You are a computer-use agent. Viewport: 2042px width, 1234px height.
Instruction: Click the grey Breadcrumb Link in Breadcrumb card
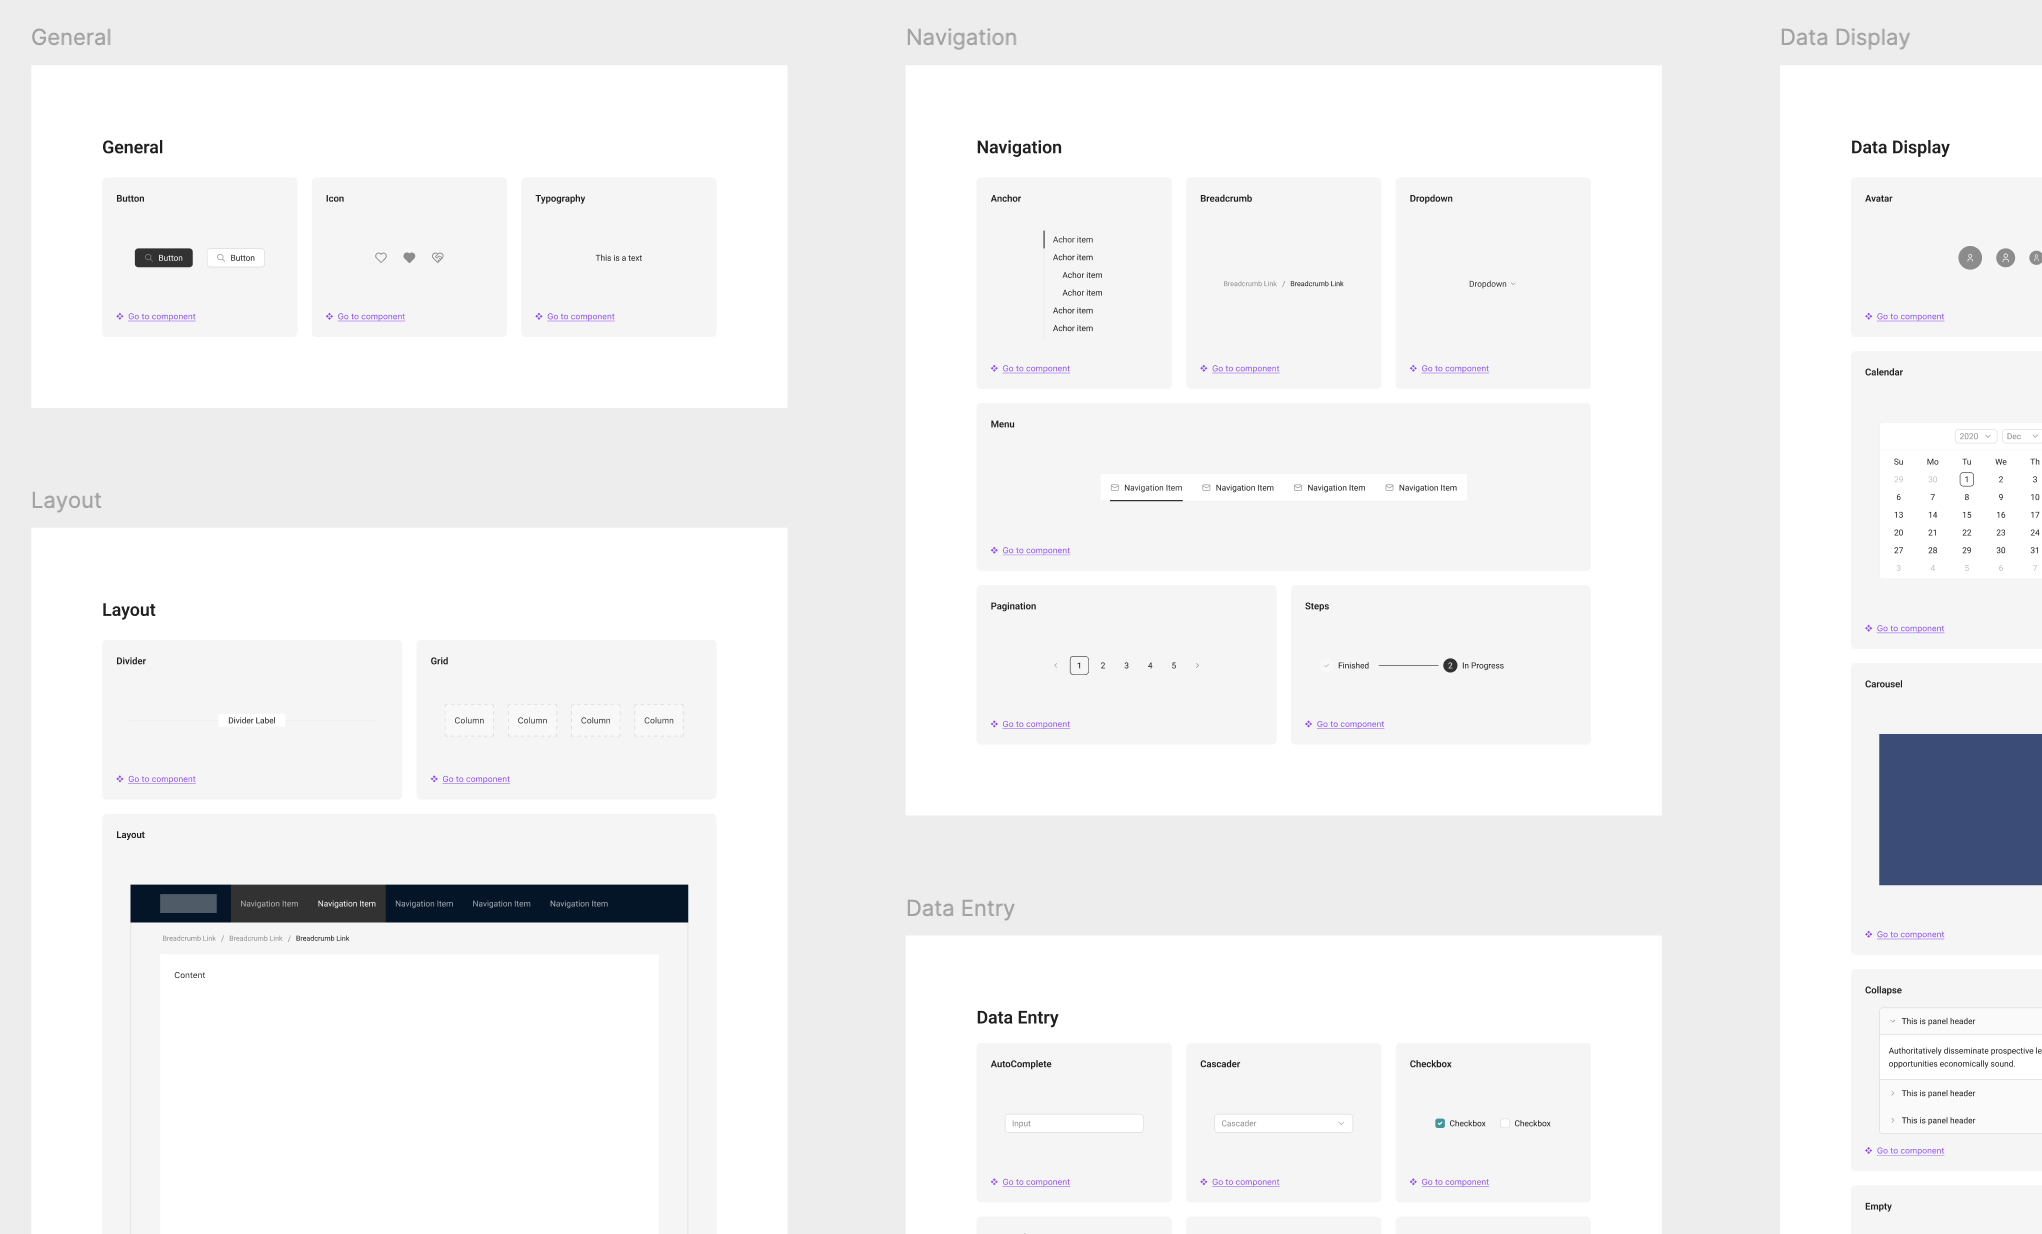click(1250, 284)
